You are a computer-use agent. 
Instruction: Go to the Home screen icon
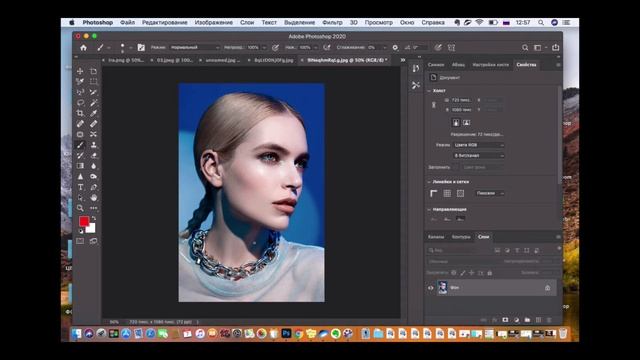[x=83, y=48]
